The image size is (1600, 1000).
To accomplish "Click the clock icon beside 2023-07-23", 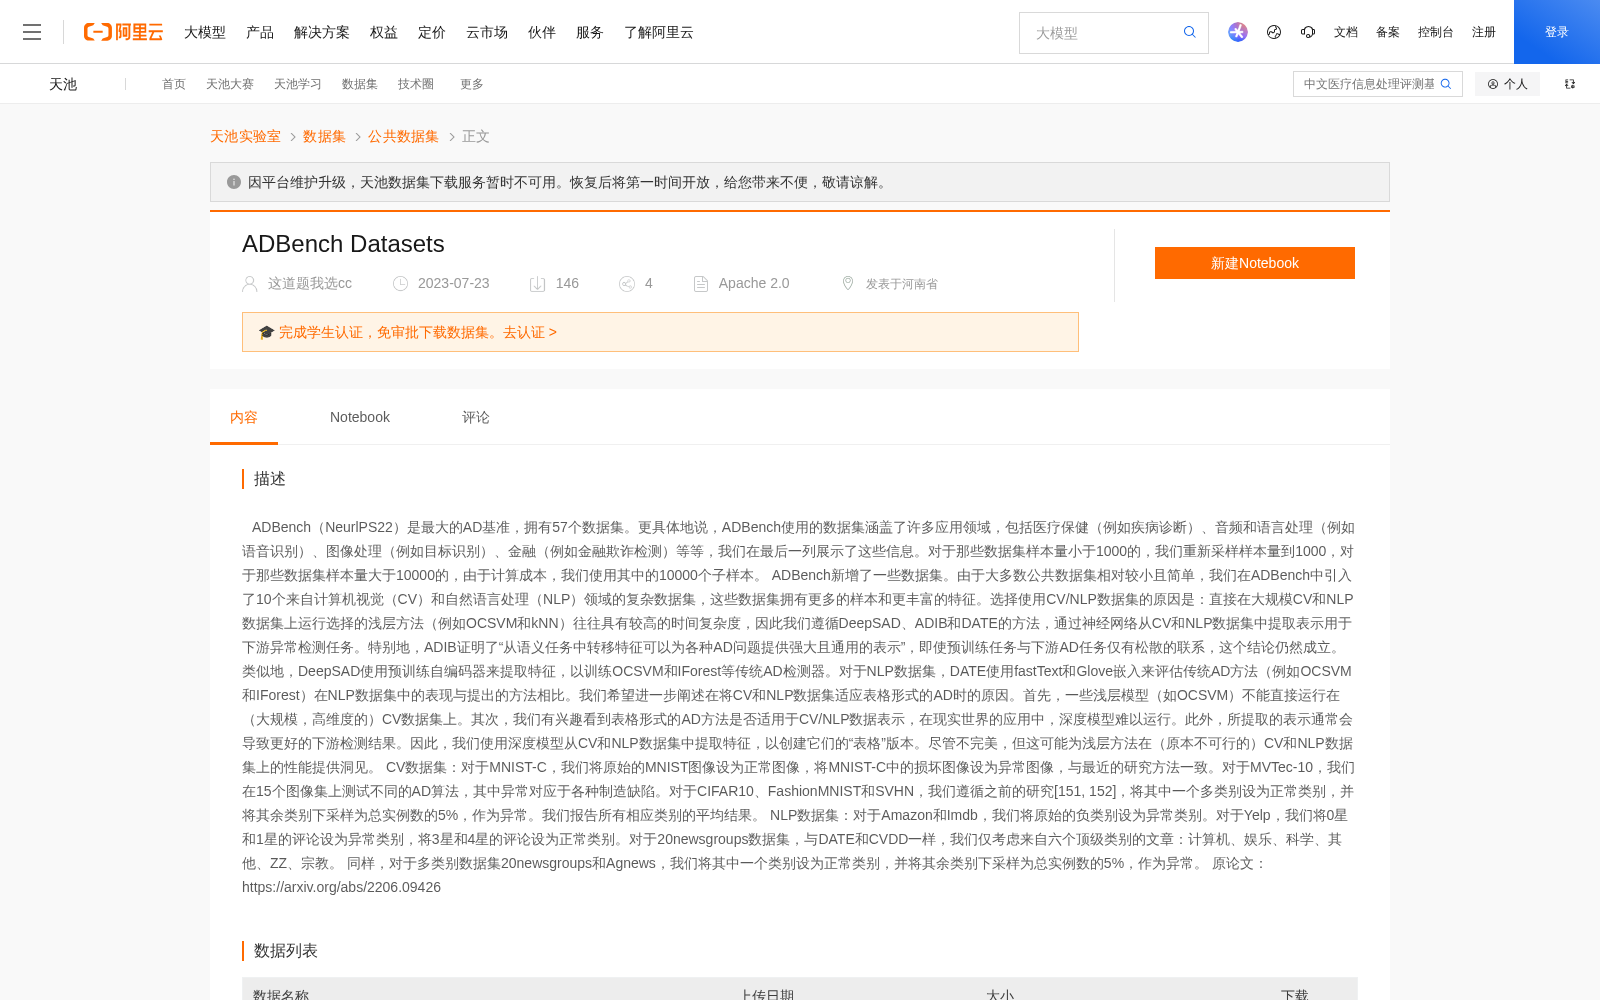I will point(401,284).
